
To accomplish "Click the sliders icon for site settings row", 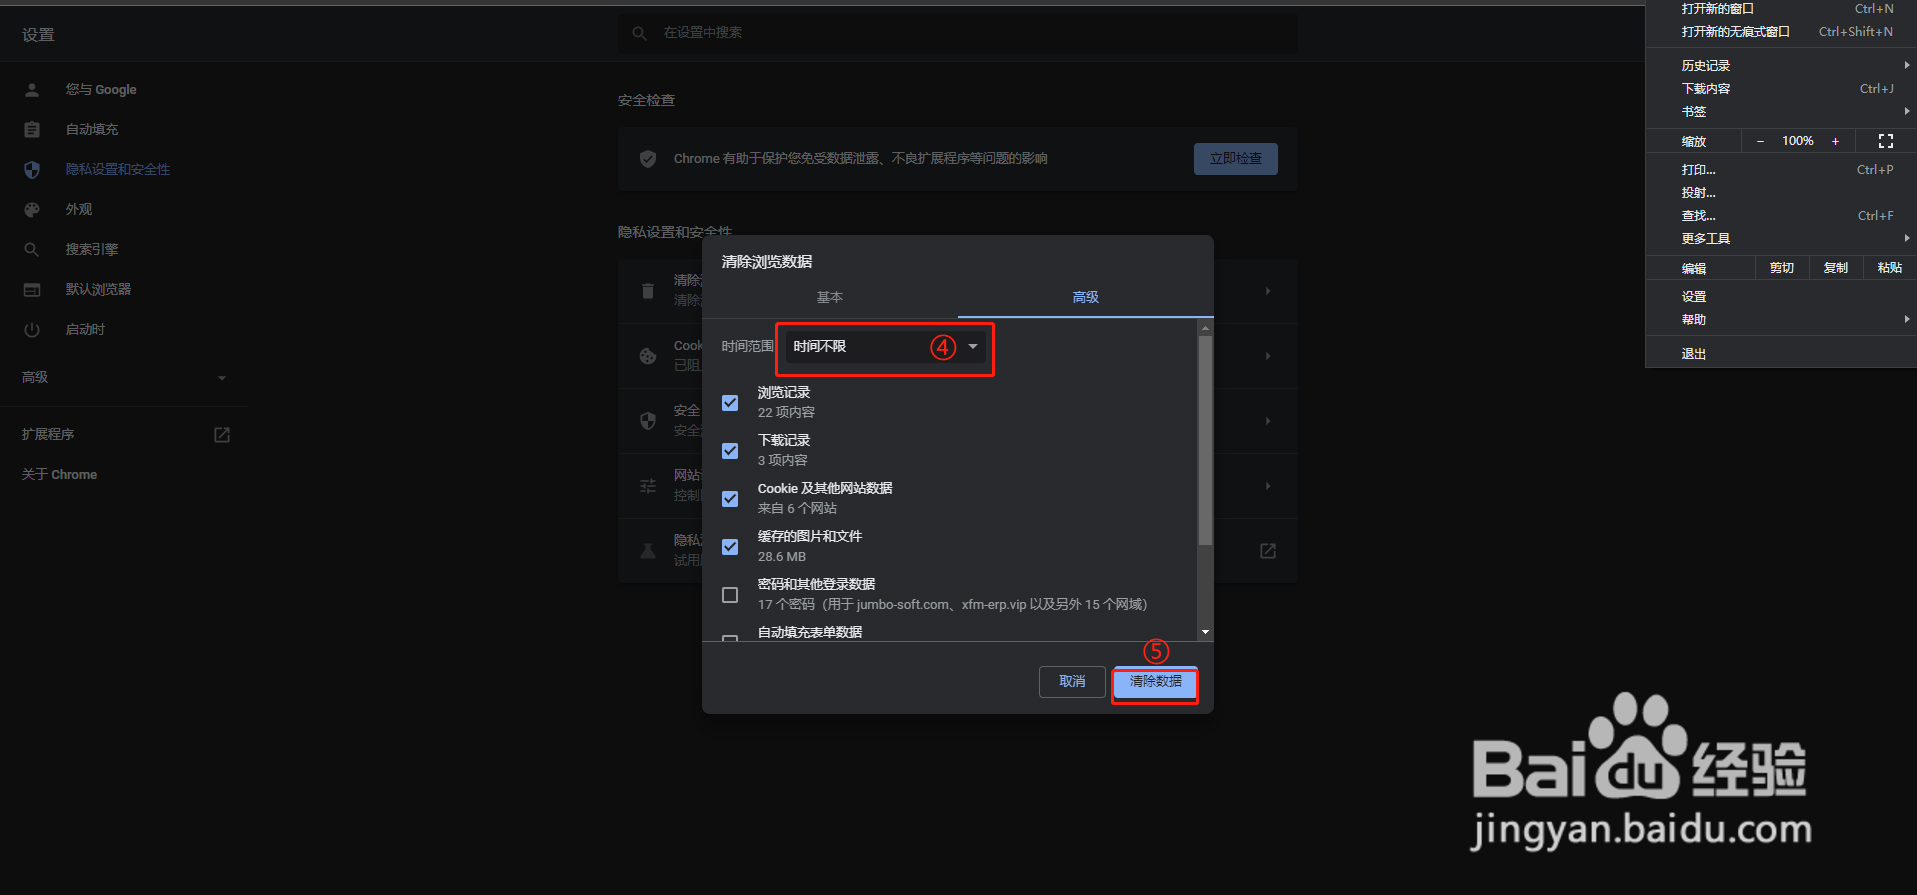I will click(x=648, y=486).
